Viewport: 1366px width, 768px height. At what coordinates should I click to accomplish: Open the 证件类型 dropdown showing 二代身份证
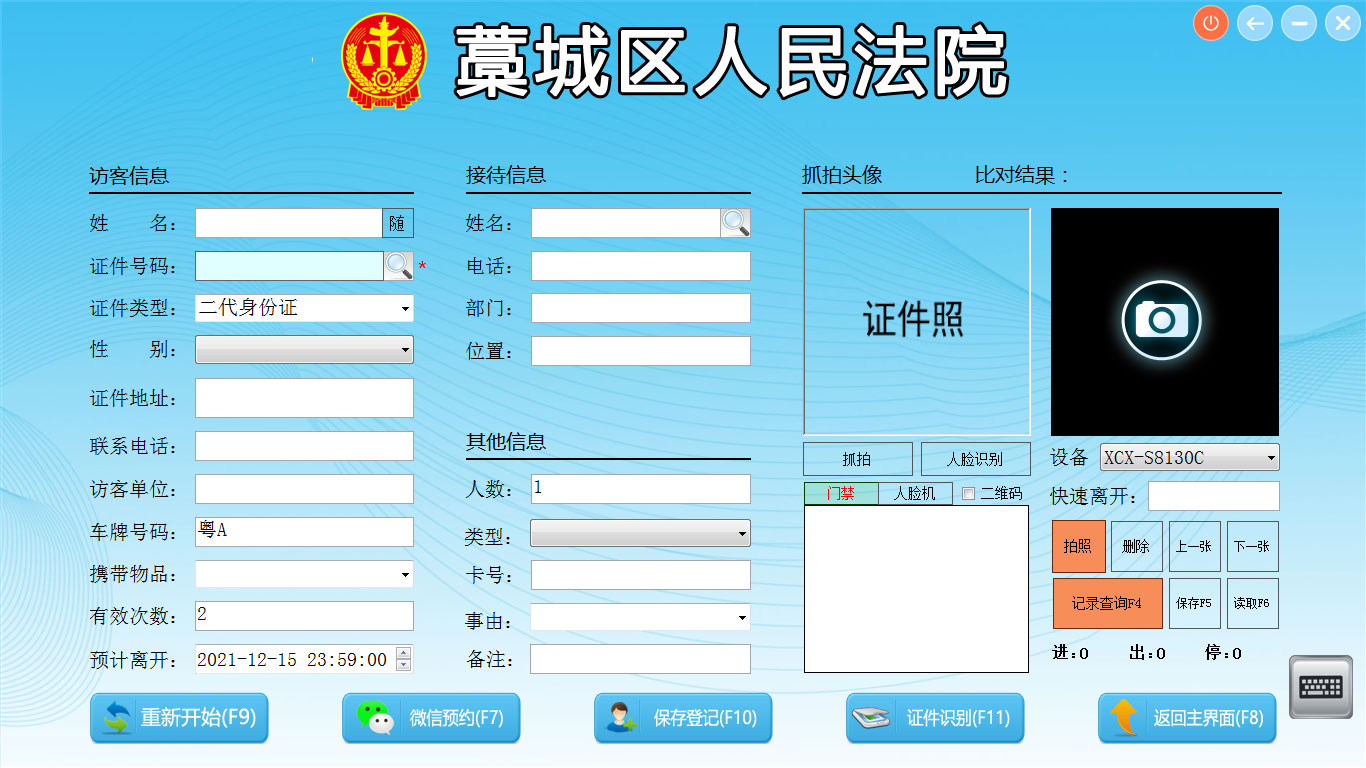pyautogui.click(x=404, y=308)
